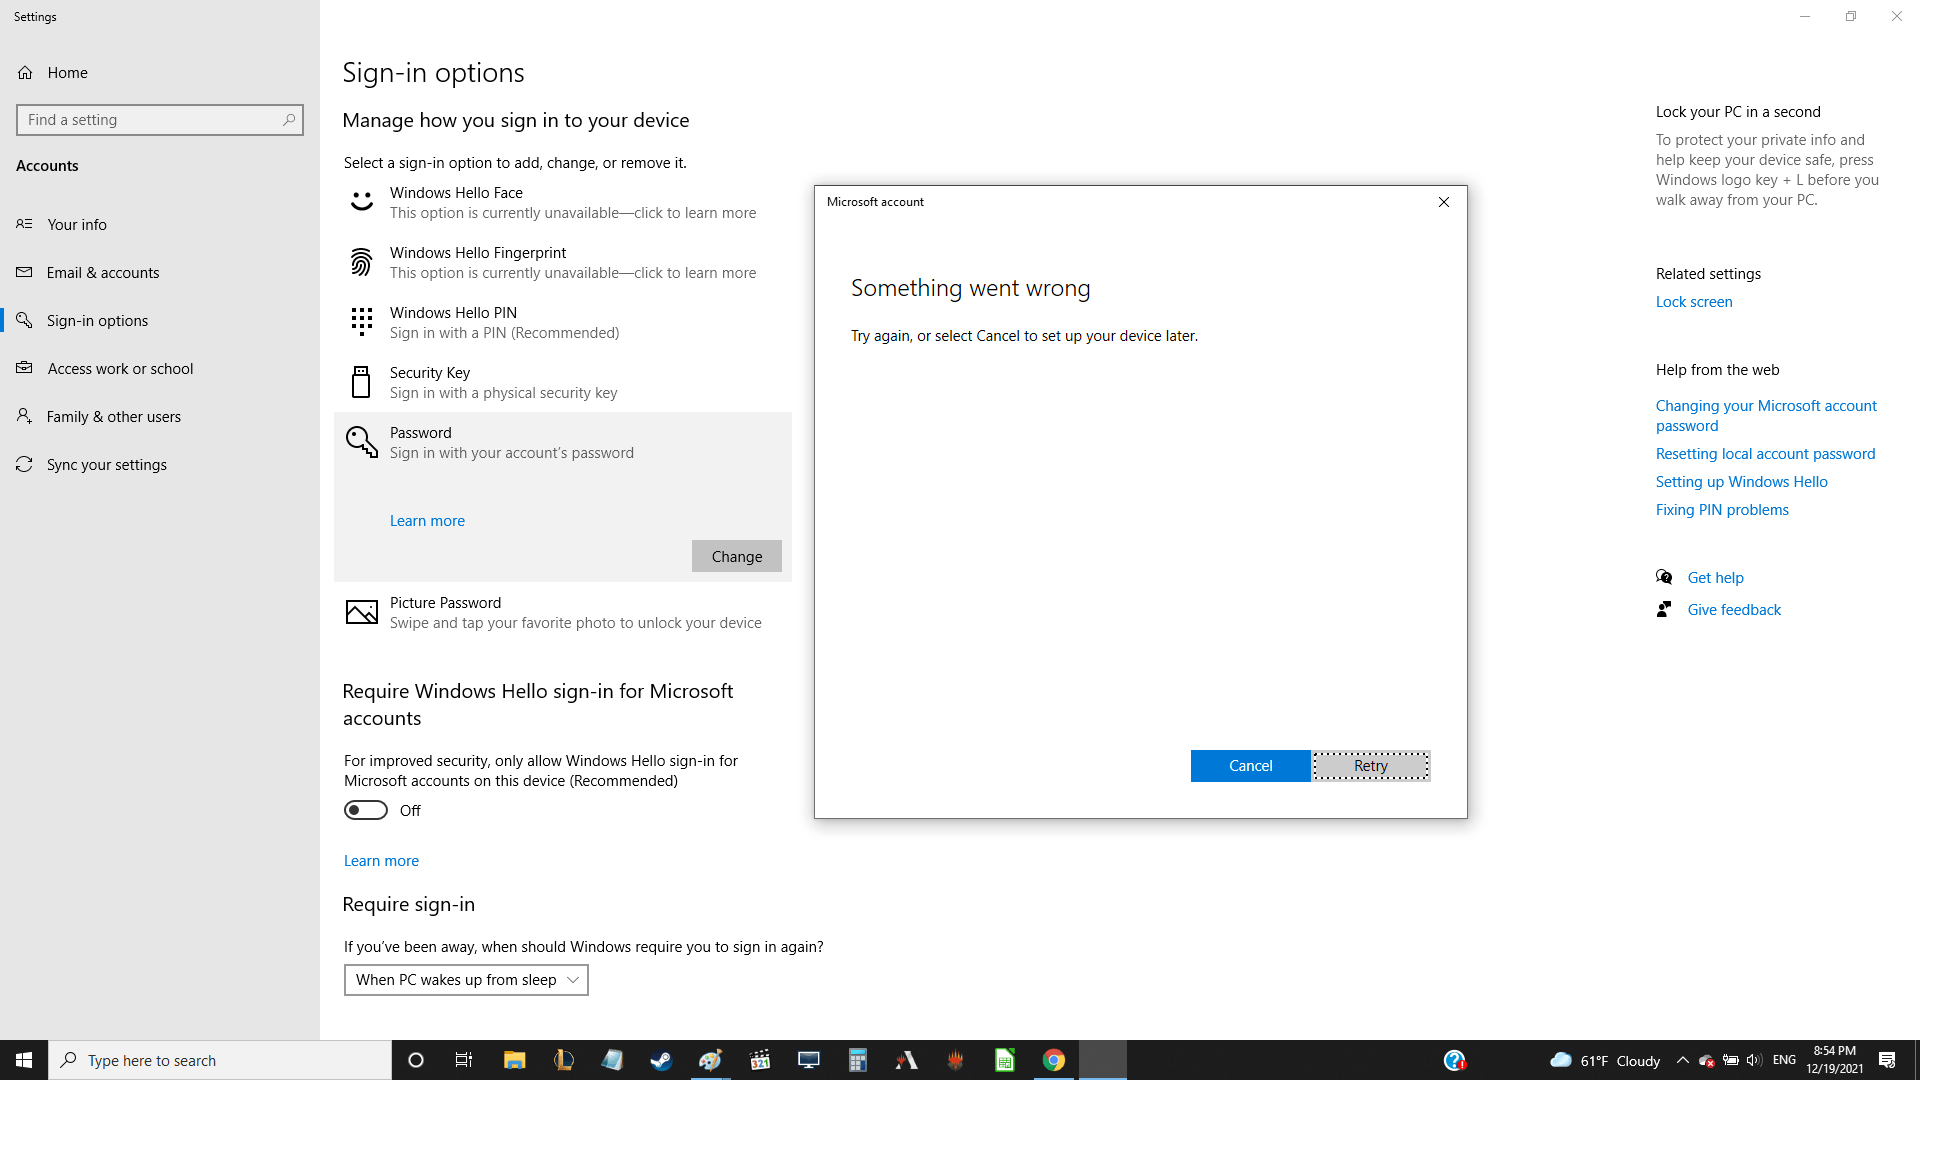Click the password Change button
1936x1152 pixels.
pos(736,557)
